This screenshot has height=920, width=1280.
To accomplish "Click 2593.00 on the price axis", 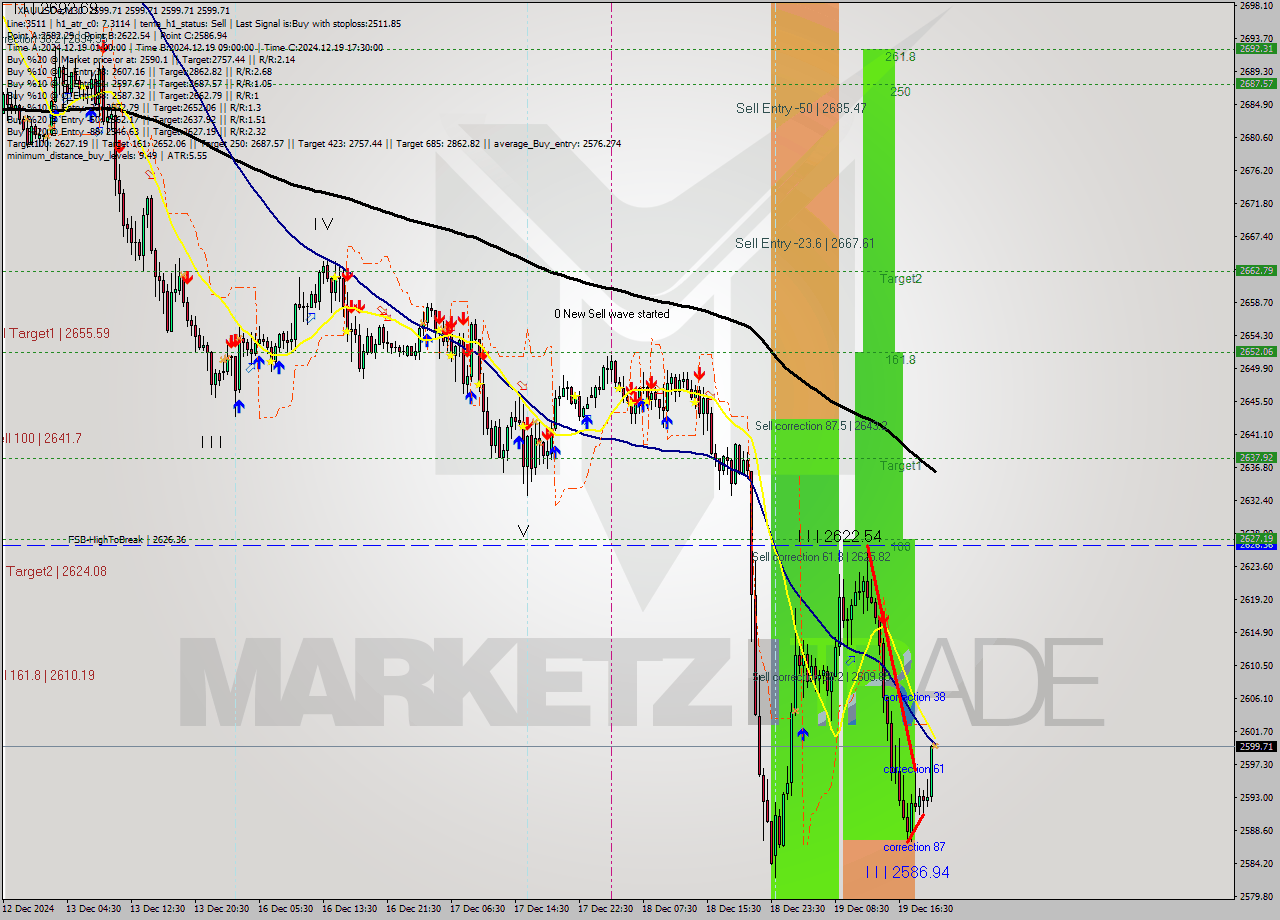I will 1256,797.
